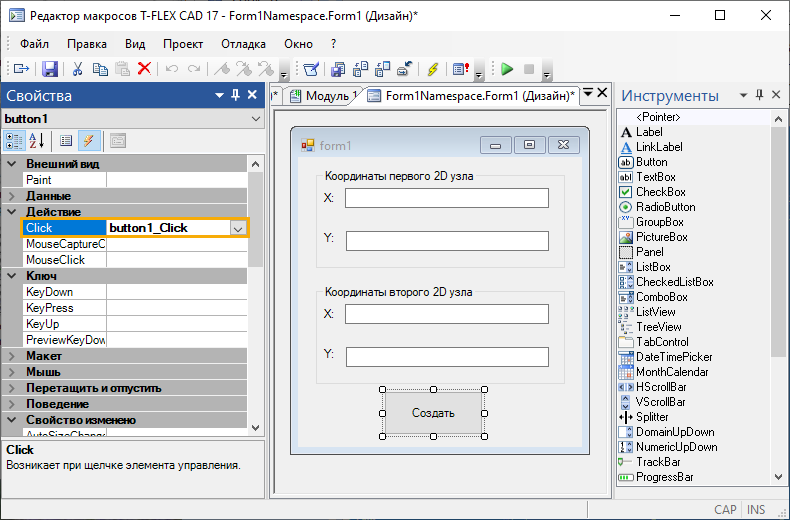790x520 pixels.
Task: Select the TrackBar control in toolbox
Action: click(x=657, y=462)
